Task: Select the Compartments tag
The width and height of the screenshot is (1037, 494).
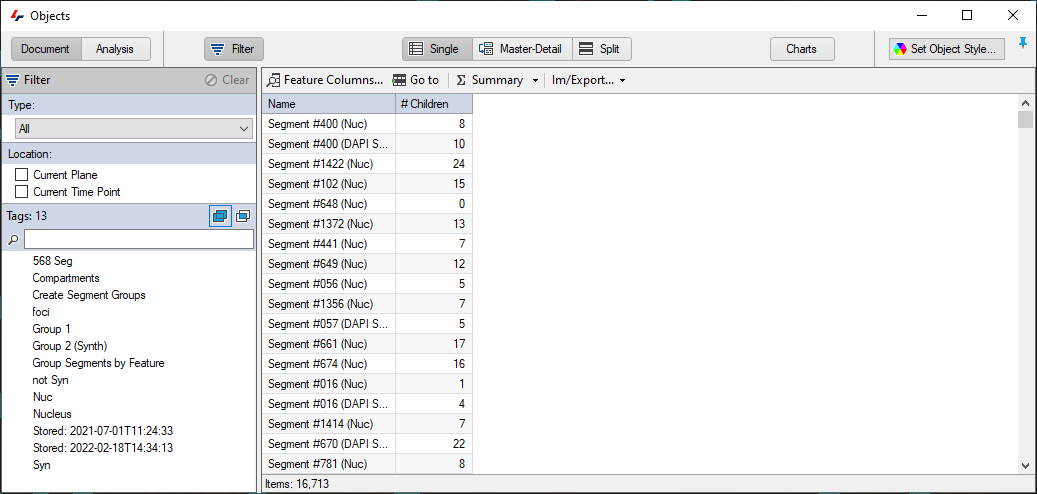Action: coord(66,278)
